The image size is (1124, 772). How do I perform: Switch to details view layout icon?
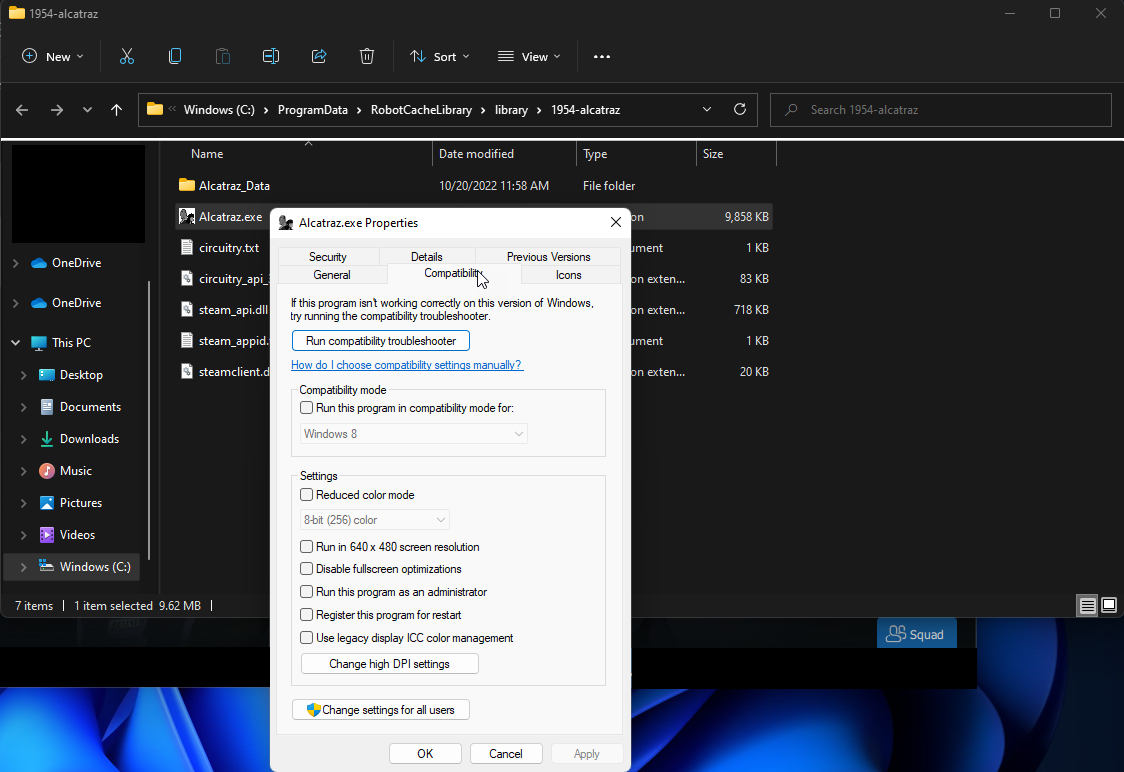point(1087,606)
